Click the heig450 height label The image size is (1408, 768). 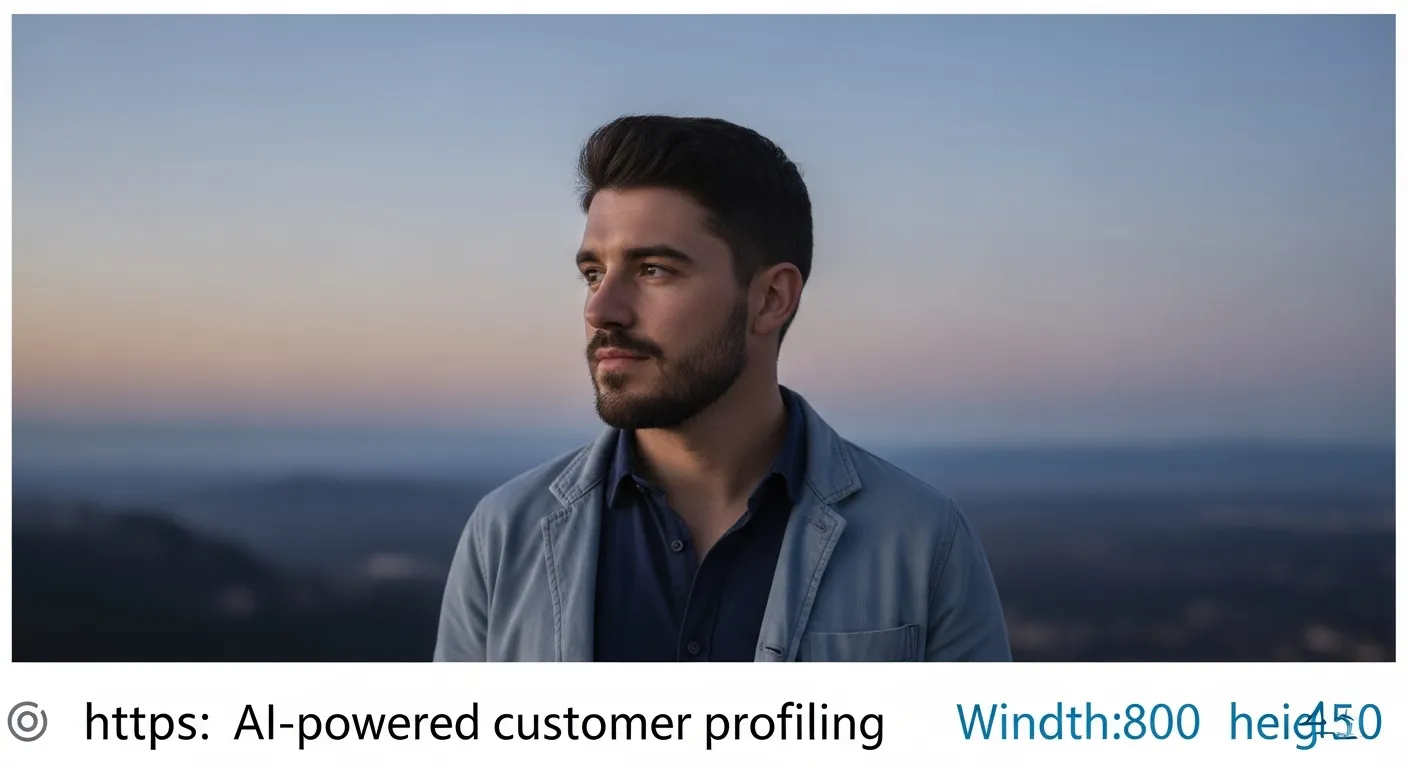coord(1306,722)
